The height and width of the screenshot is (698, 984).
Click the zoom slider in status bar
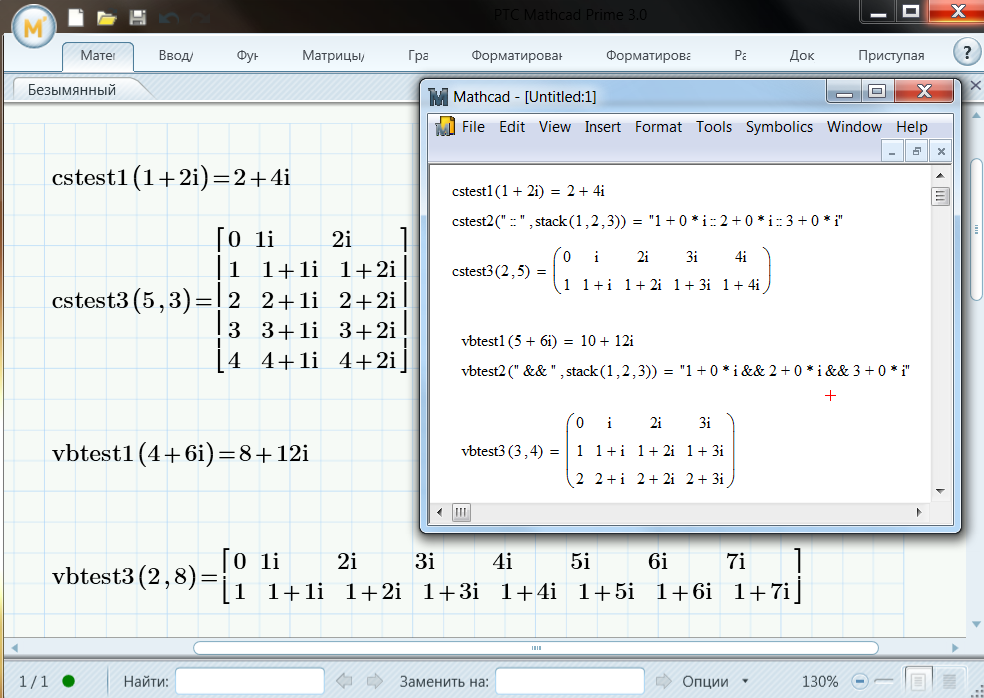click(885, 681)
